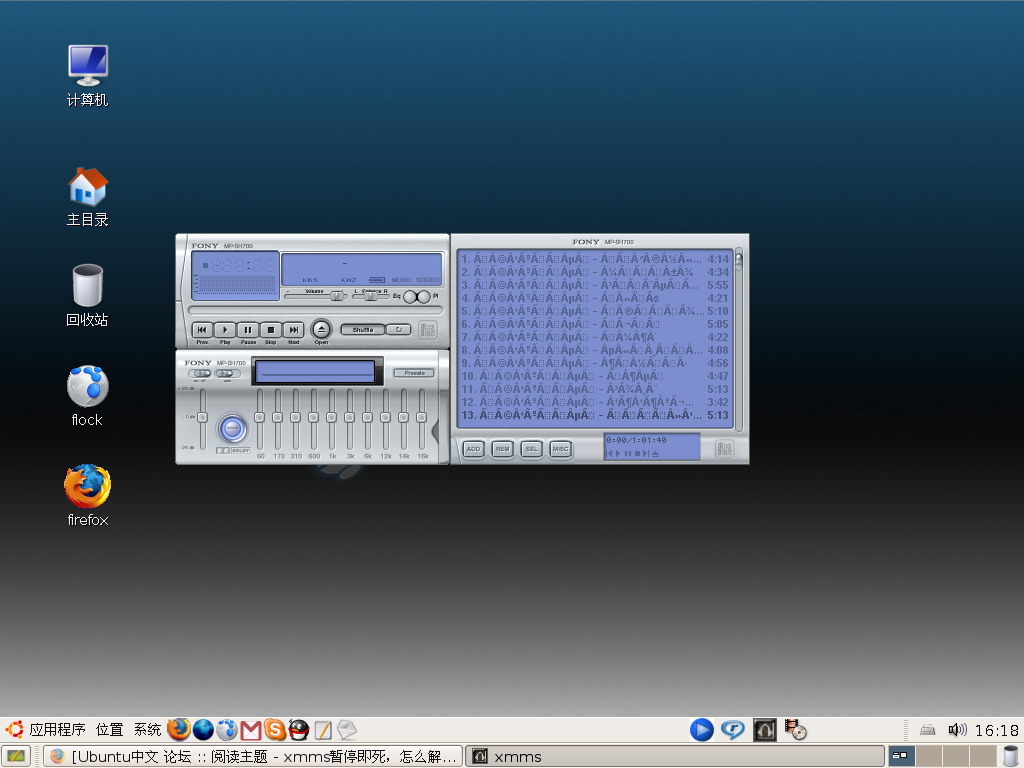Viewport: 1024px width, 768px height.
Task: Open the 计算机 desktop icon
Action: click(x=88, y=76)
